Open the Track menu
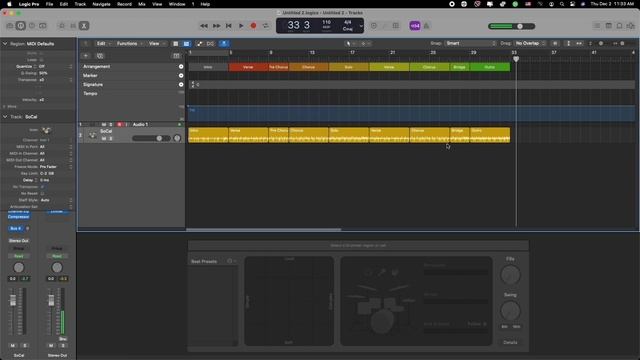This screenshot has width=640, height=360. coord(80,4)
